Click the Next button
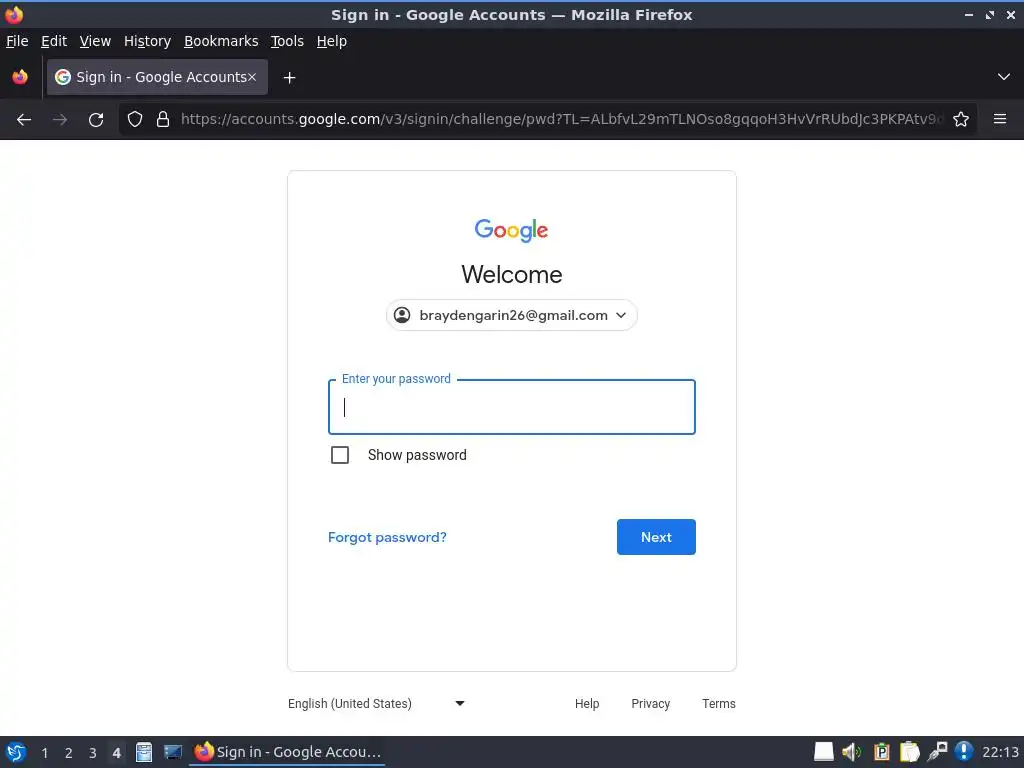Viewport: 1024px width, 768px height. [656, 537]
